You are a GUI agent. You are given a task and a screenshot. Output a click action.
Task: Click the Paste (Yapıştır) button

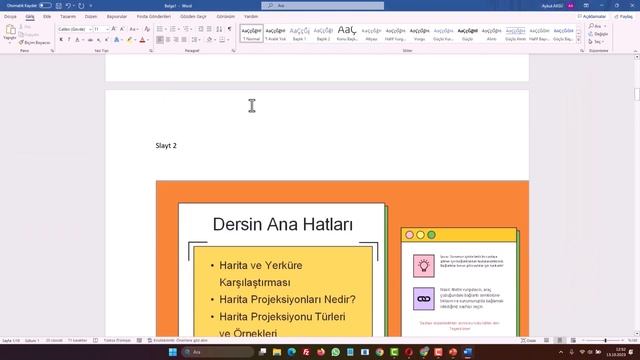click(10, 33)
